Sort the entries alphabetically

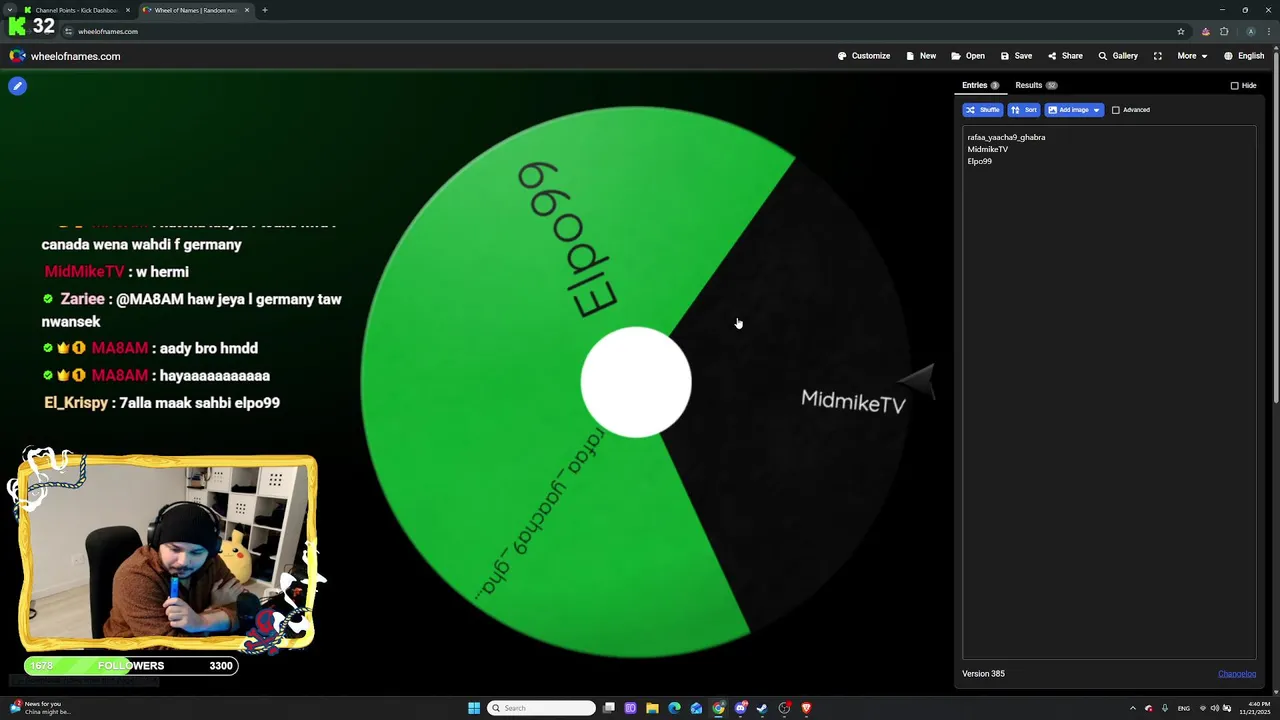[x=1024, y=110]
